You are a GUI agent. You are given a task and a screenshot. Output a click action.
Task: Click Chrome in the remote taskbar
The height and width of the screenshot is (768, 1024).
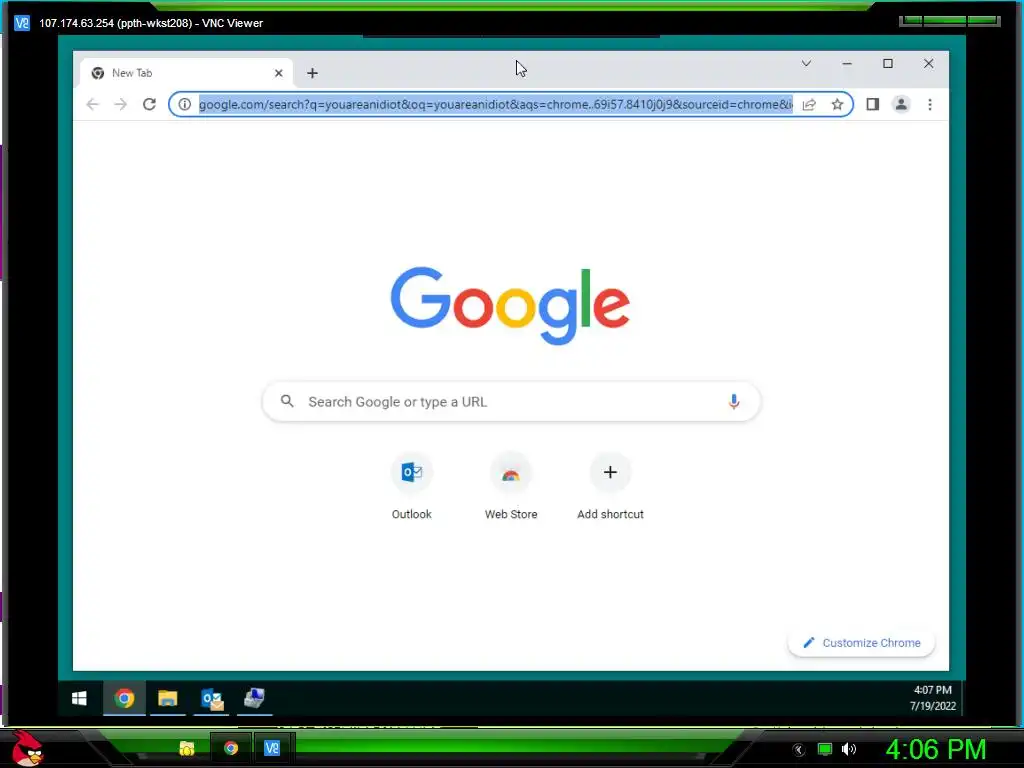pos(124,699)
